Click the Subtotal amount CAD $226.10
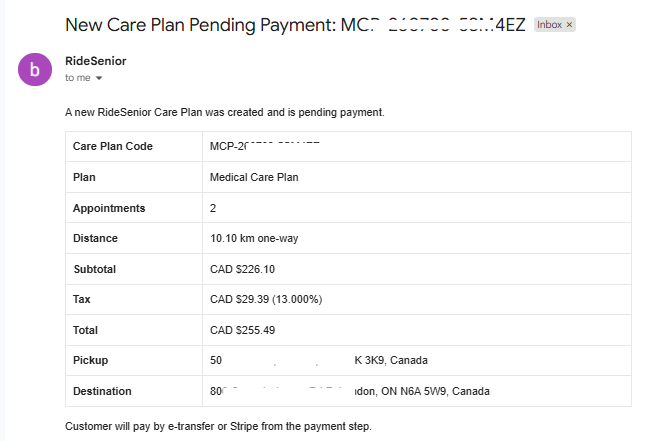Screen dimensions: 646x441 pyautogui.click(x=242, y=269)
